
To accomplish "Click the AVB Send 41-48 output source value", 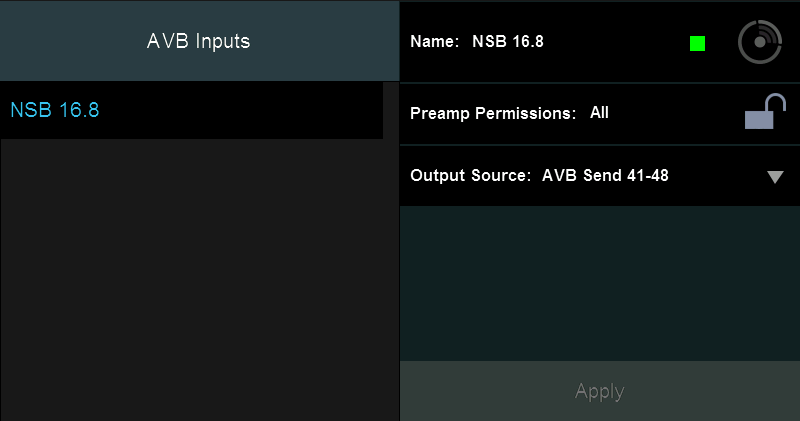I will 605,176.
